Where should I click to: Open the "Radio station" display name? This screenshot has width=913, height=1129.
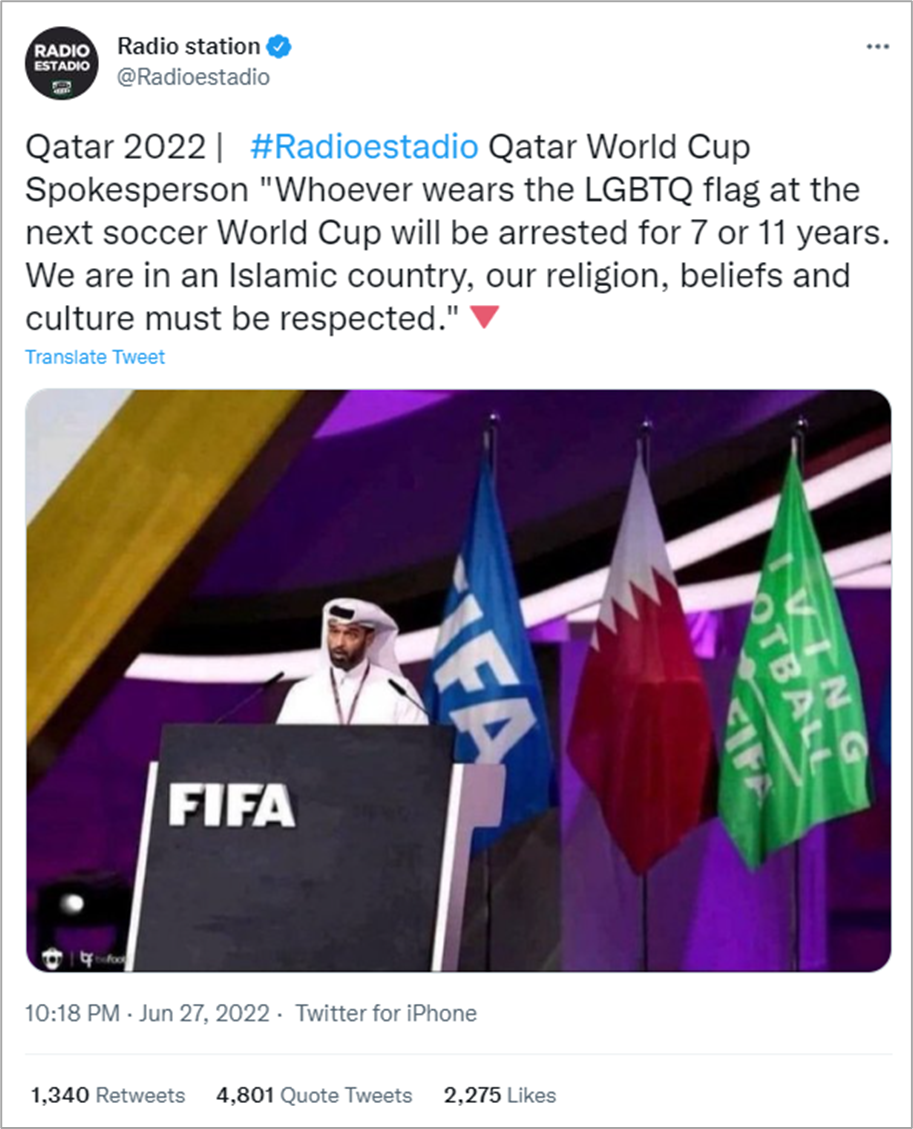pos(188,46)
